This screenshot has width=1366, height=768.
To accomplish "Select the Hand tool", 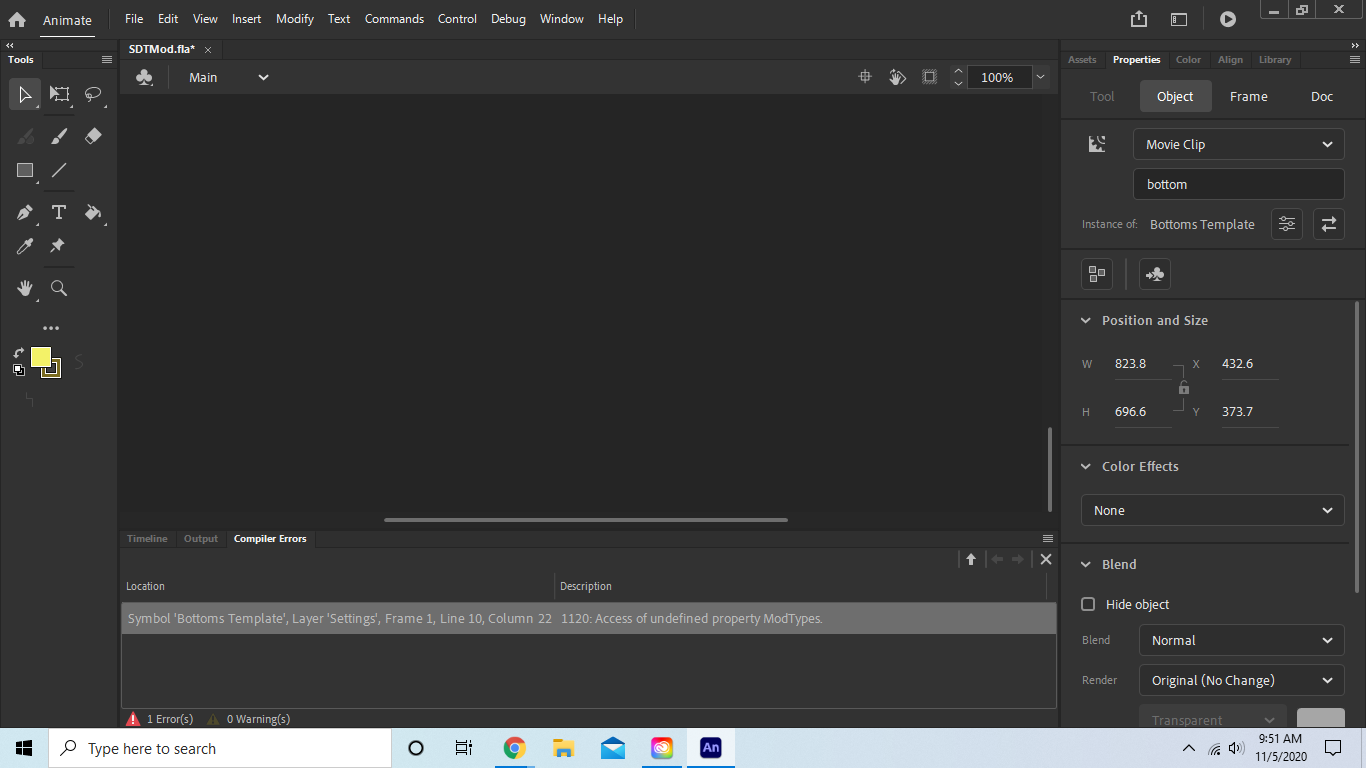I will tap(24, 288).
